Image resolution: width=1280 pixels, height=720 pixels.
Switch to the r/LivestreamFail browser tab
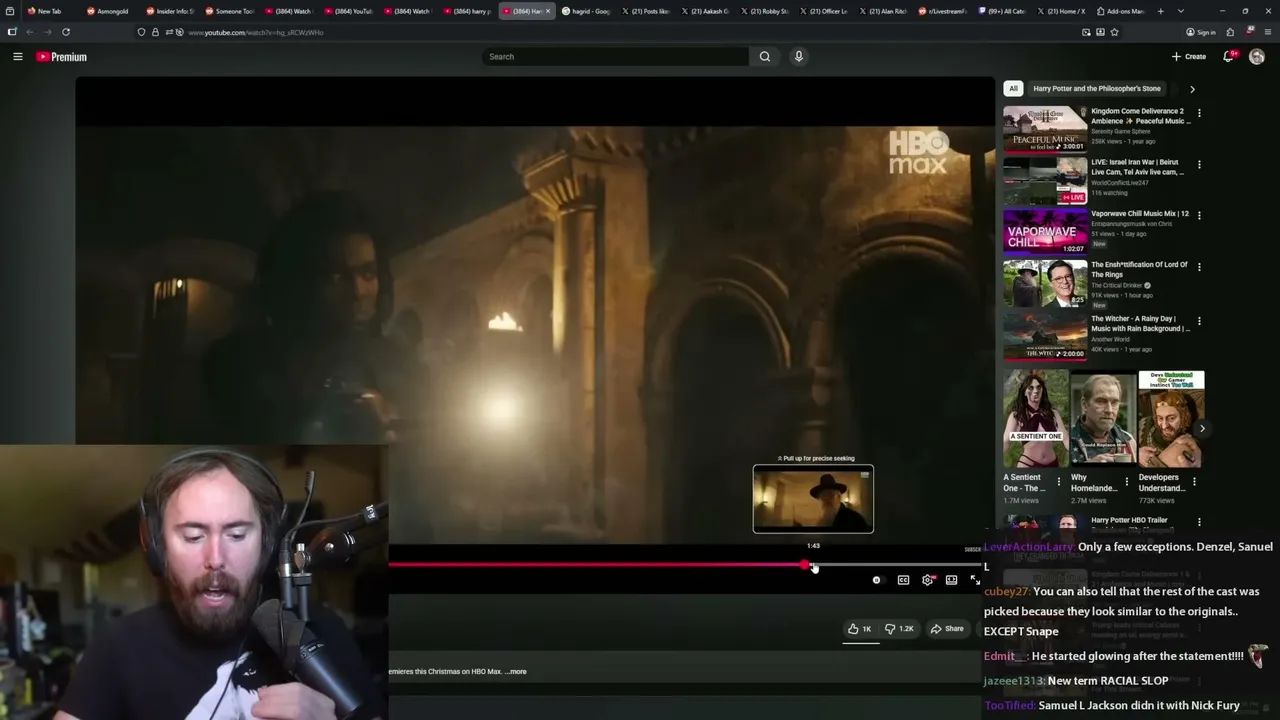point(940,11)
